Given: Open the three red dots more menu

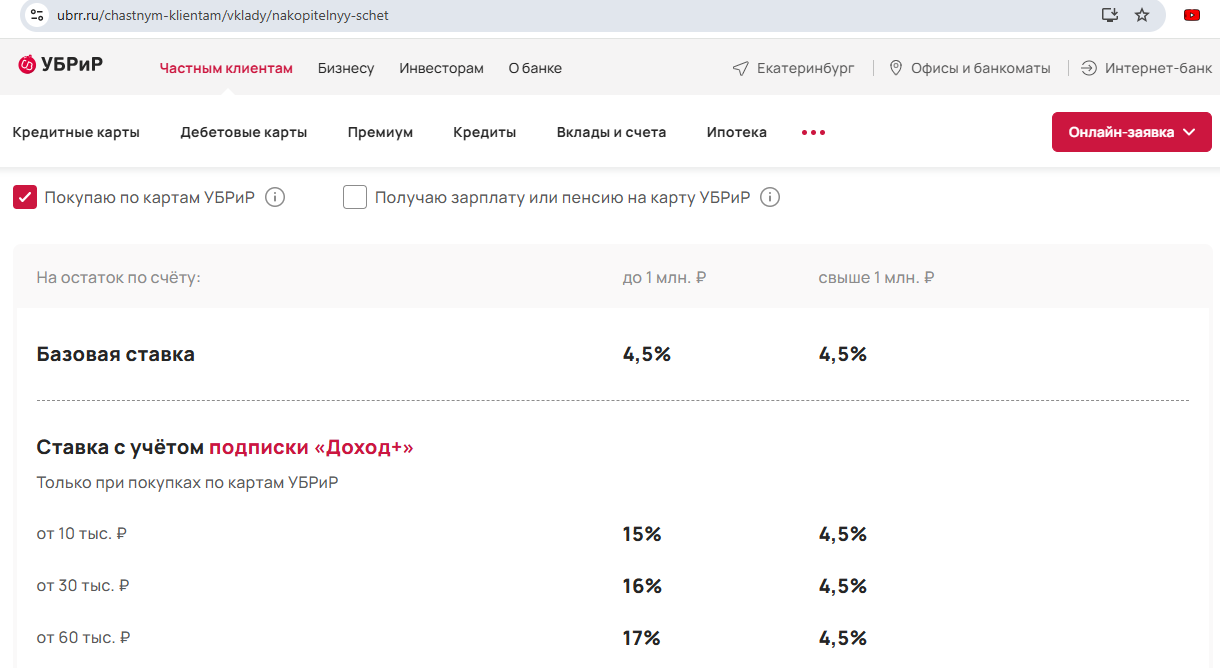Looking at the screenshot, I should coord(813,133).
